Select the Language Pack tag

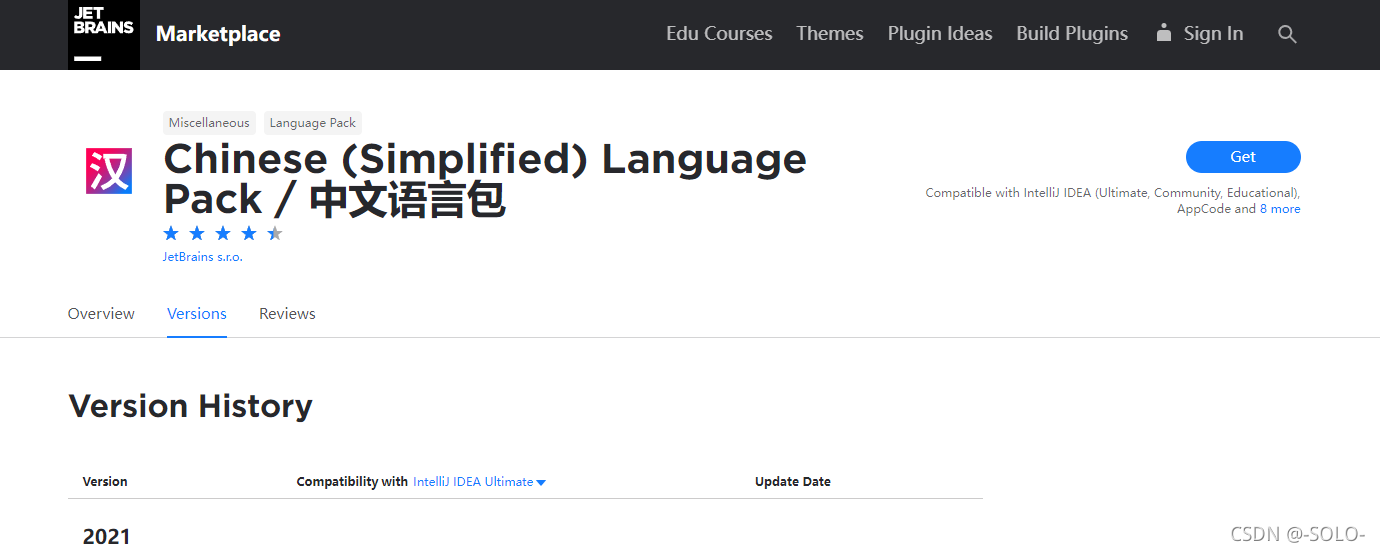point(313,123)
